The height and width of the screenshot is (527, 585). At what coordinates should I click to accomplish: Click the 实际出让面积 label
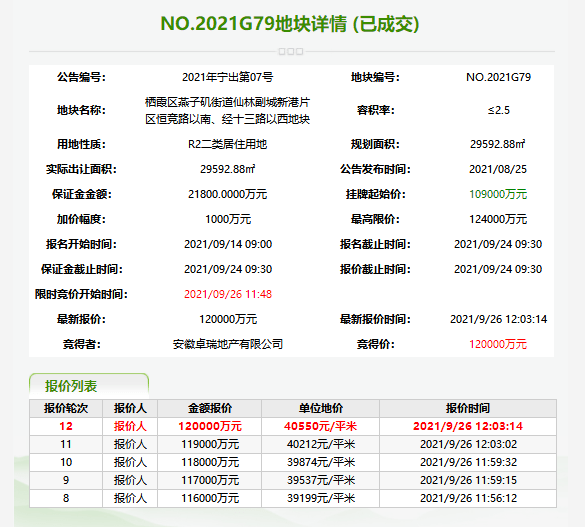pyautogui.click(x=81, y=169)
